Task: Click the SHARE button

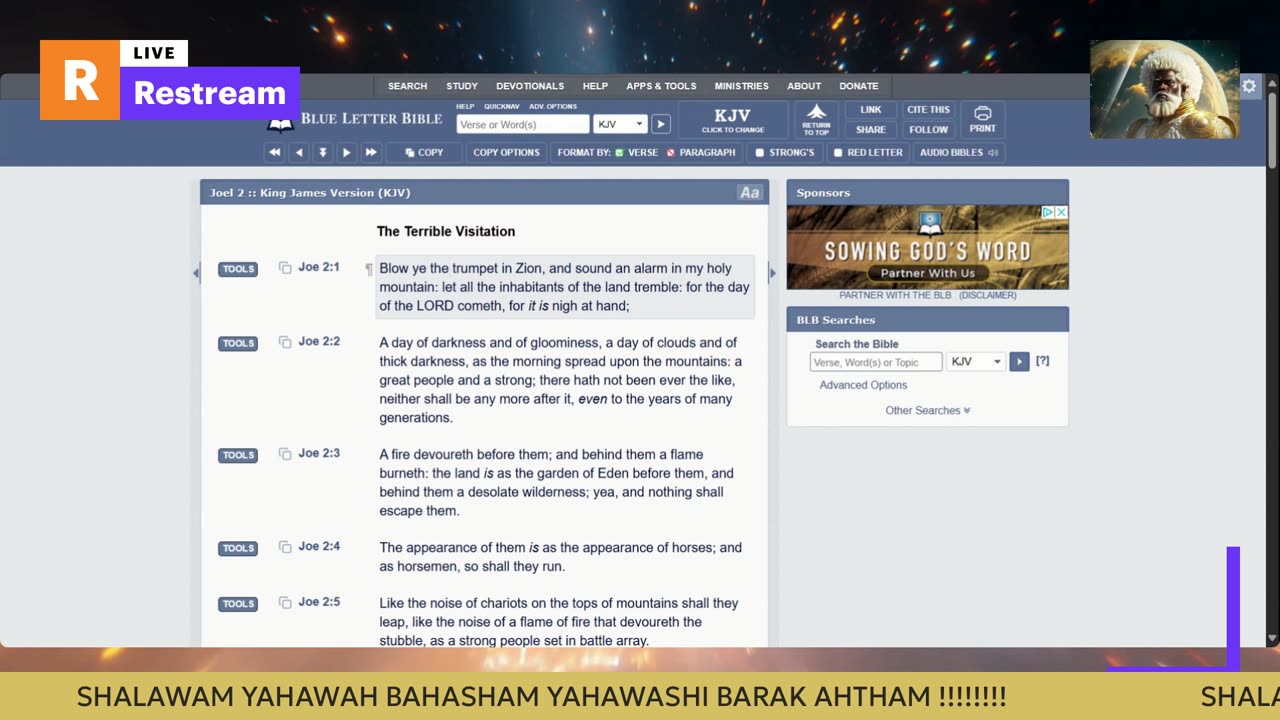Action: 871,129
